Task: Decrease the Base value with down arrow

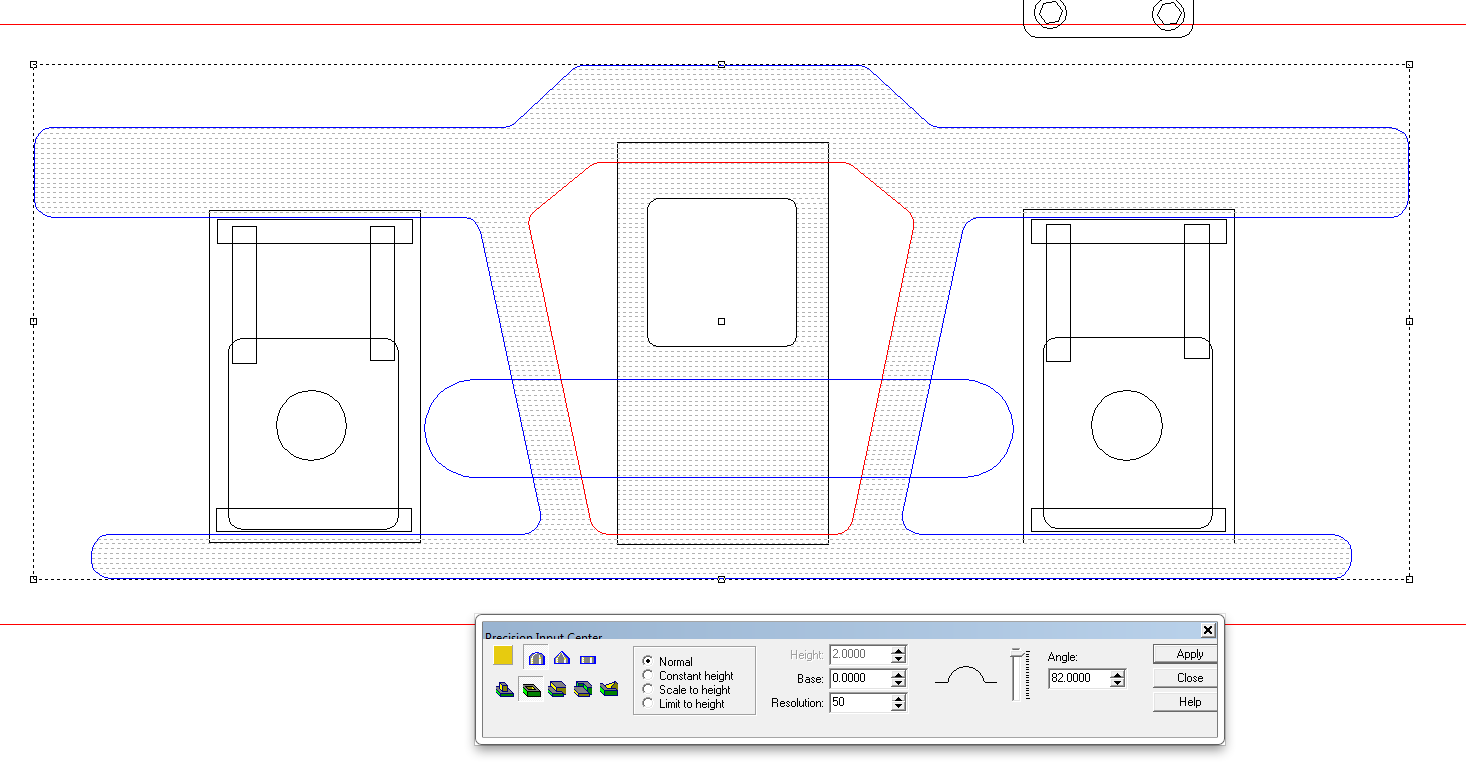Action: point(898,684)
